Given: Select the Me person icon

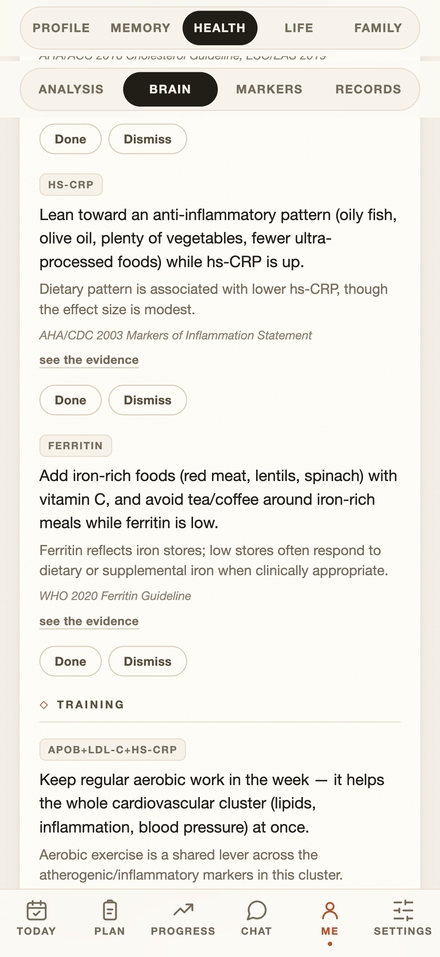Looking at the screenshot, I should (330, 910).
